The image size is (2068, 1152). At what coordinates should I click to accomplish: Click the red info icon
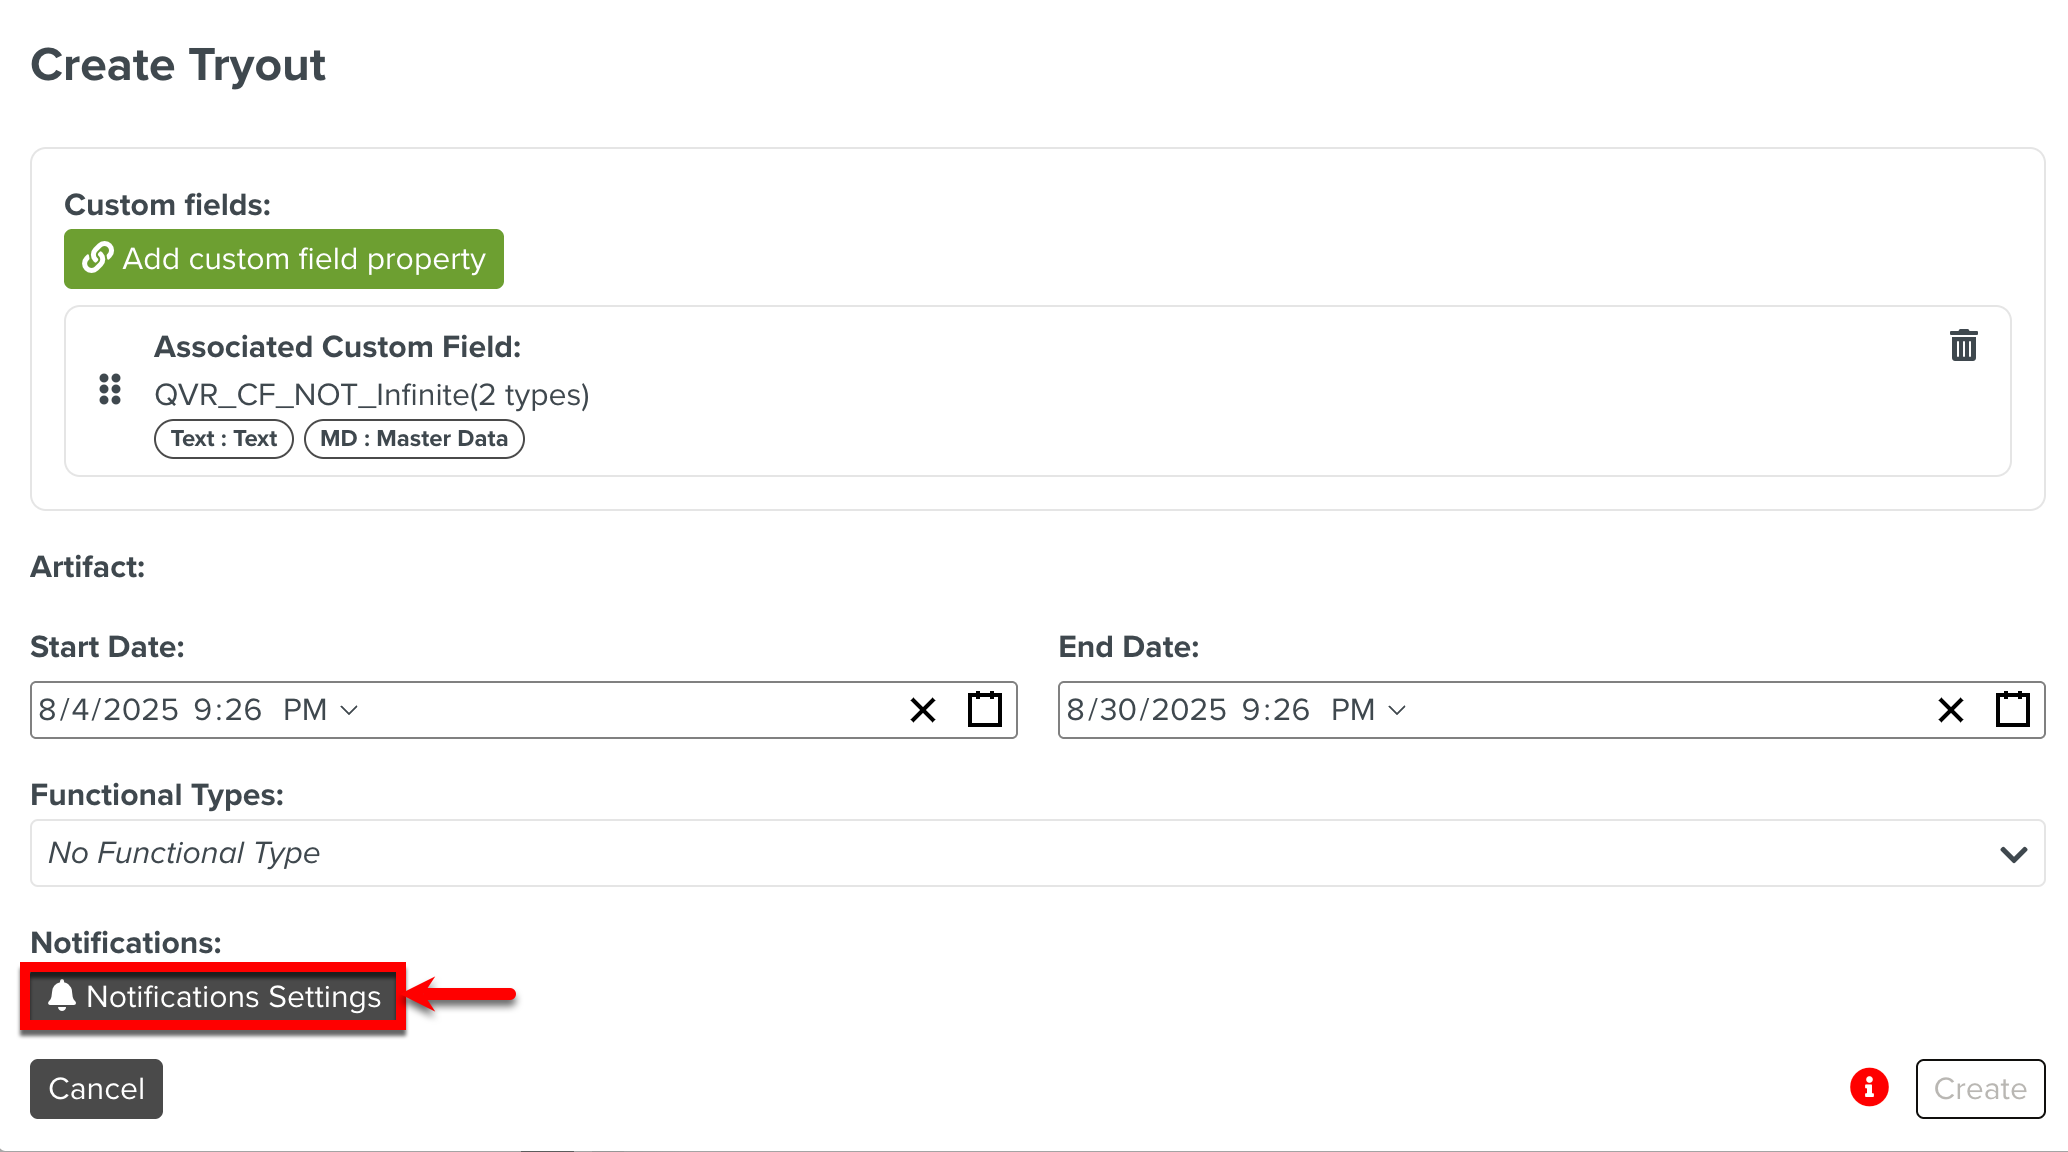(x=1868, y=1087)
